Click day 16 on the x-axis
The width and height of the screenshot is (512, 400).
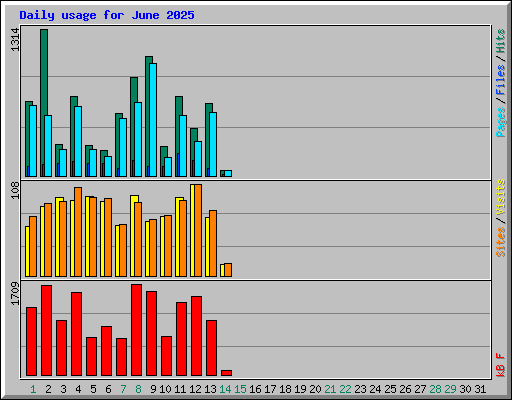pyautogui.click(x=255, y=389)
